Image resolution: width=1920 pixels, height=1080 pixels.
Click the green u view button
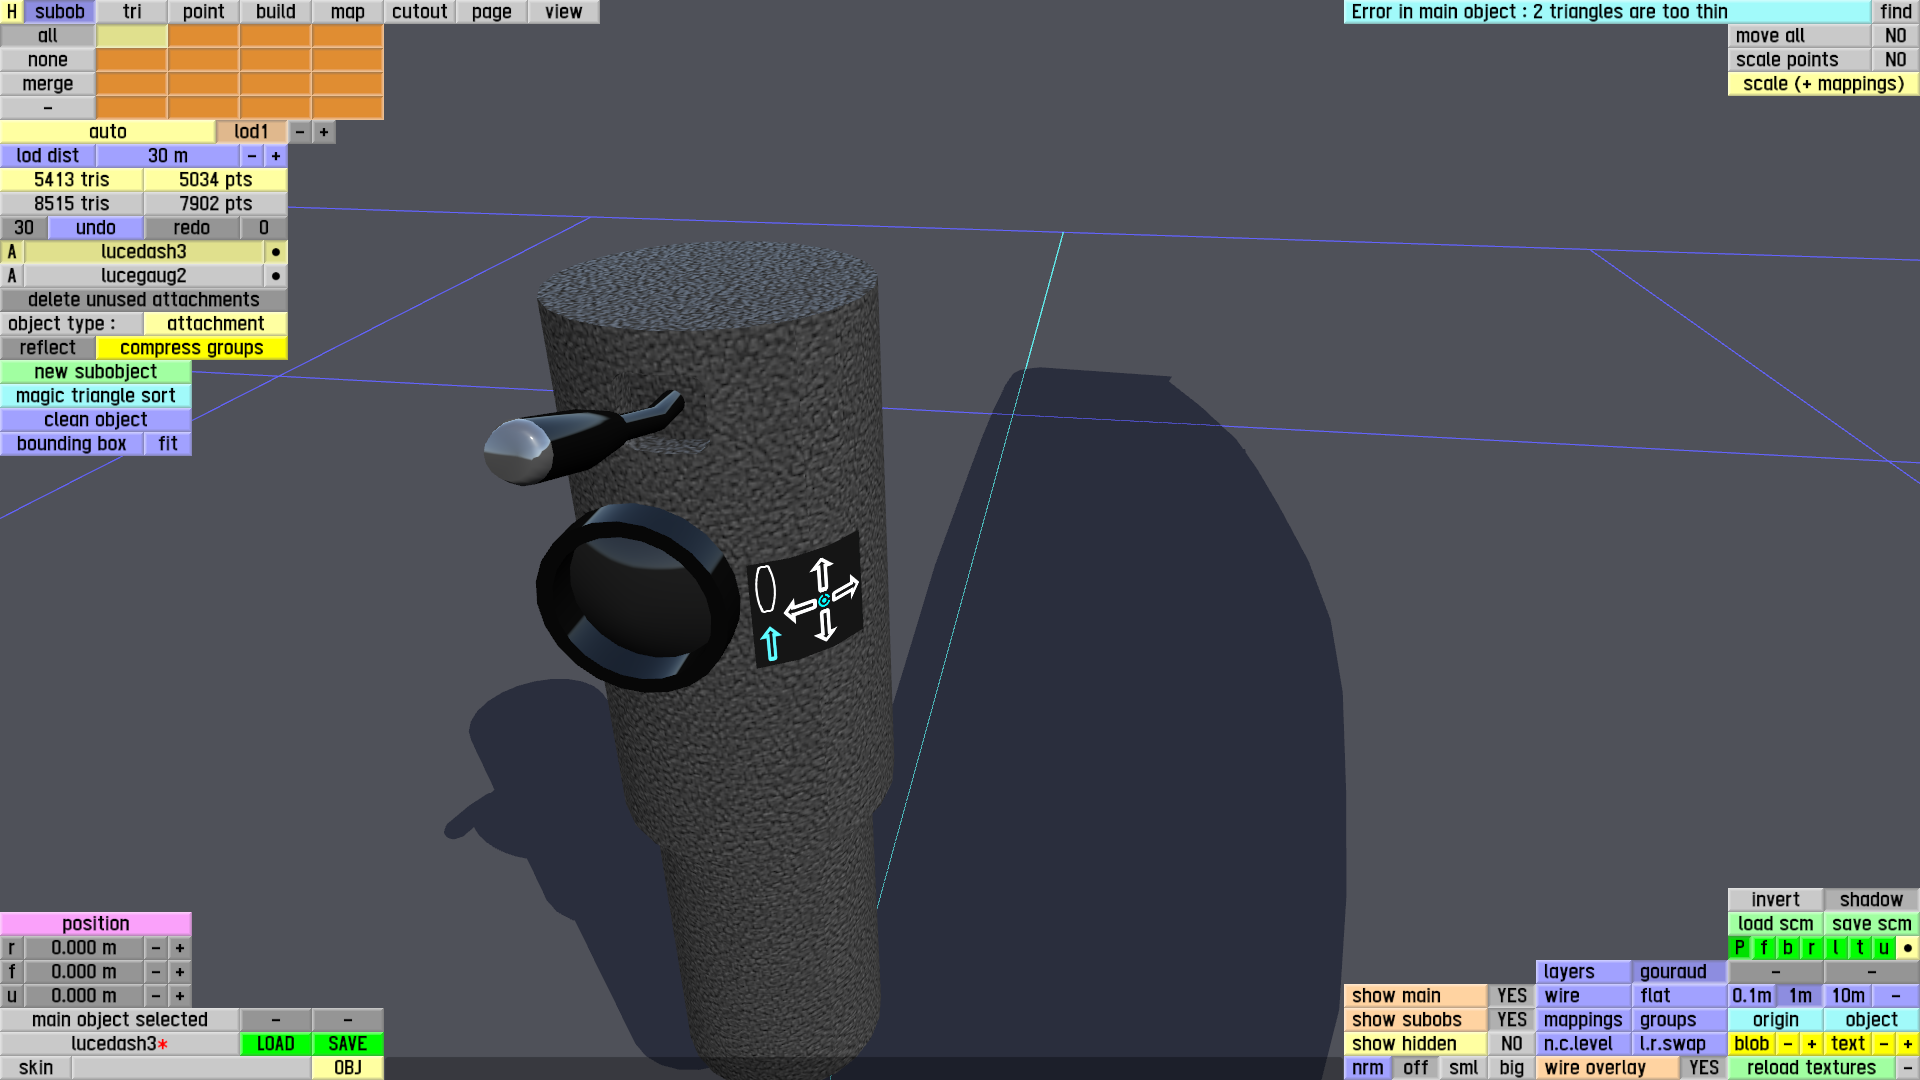coord(1883,948)
